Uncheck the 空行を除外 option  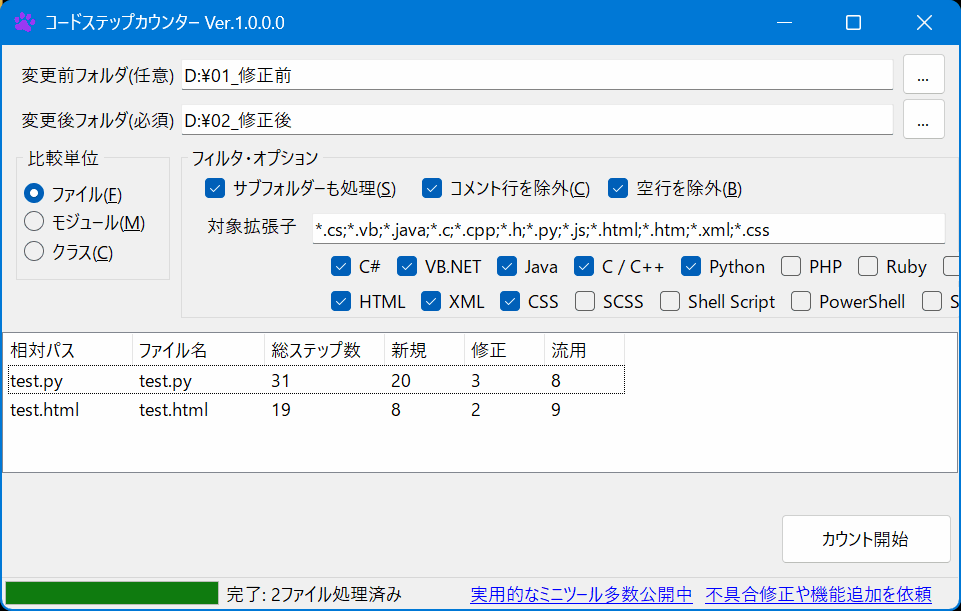click(x=618, y=188)
